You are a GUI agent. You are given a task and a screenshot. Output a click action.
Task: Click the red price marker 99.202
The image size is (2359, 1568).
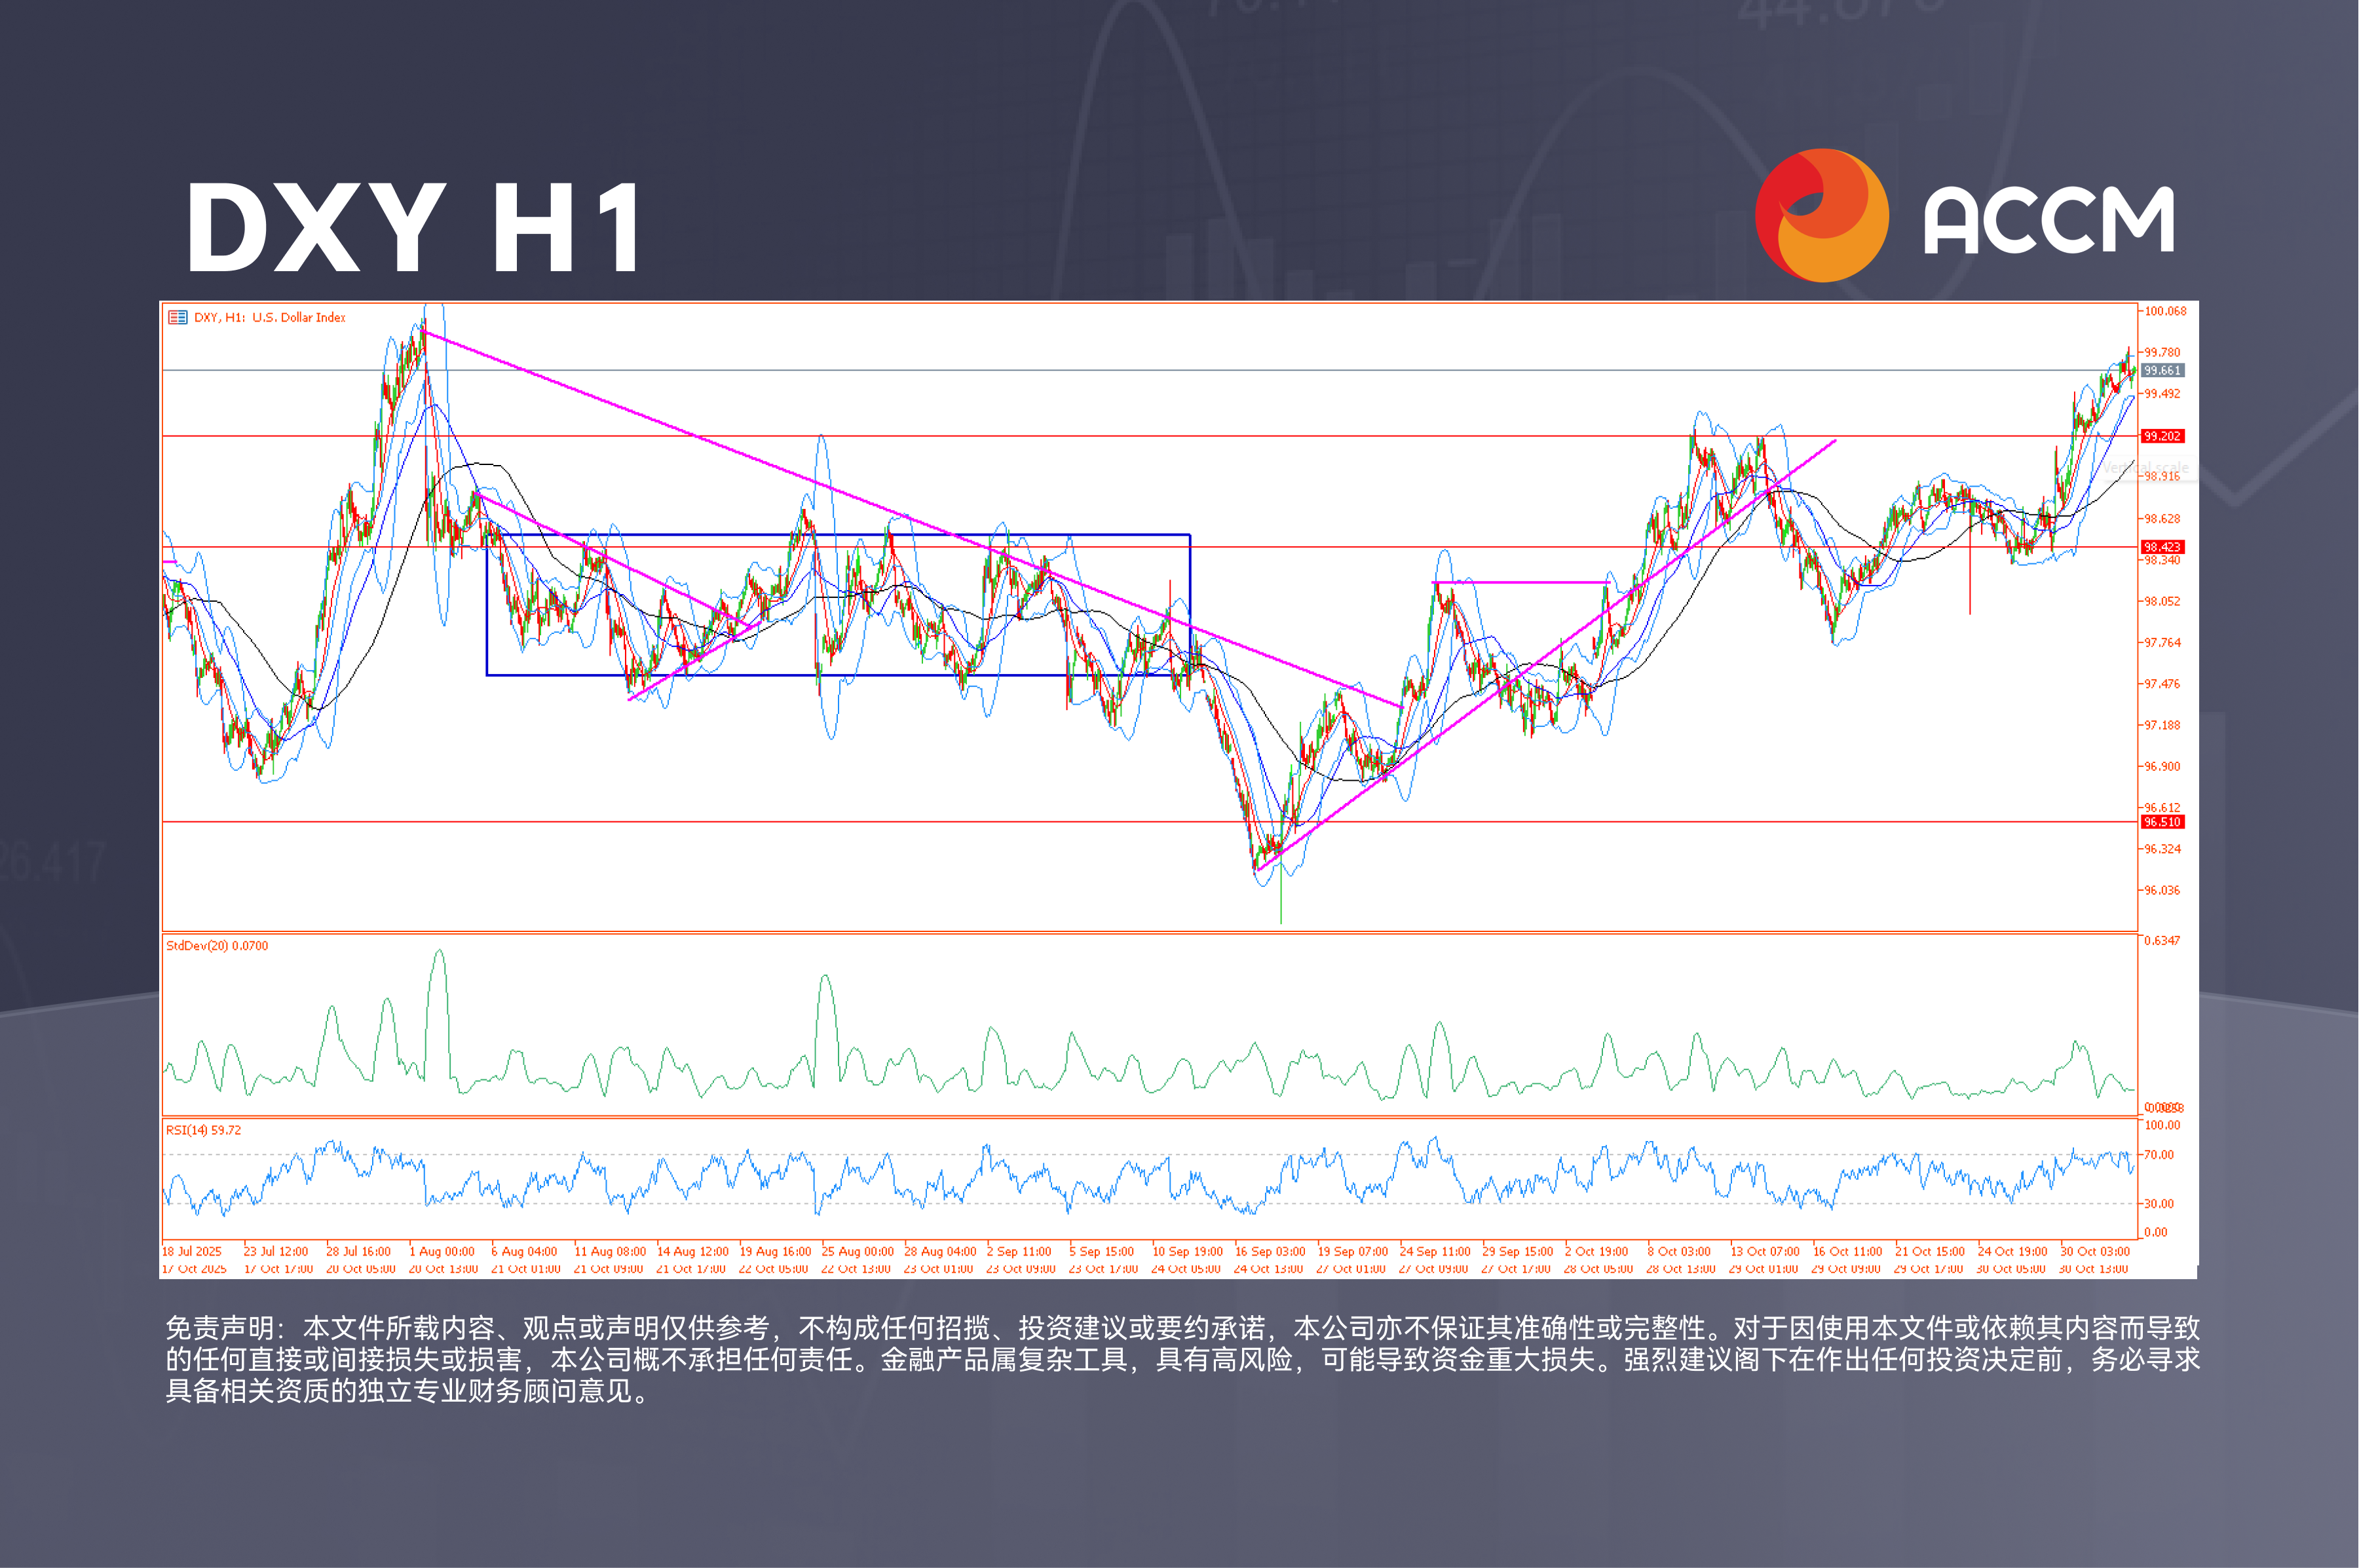tap(2162, 435)
